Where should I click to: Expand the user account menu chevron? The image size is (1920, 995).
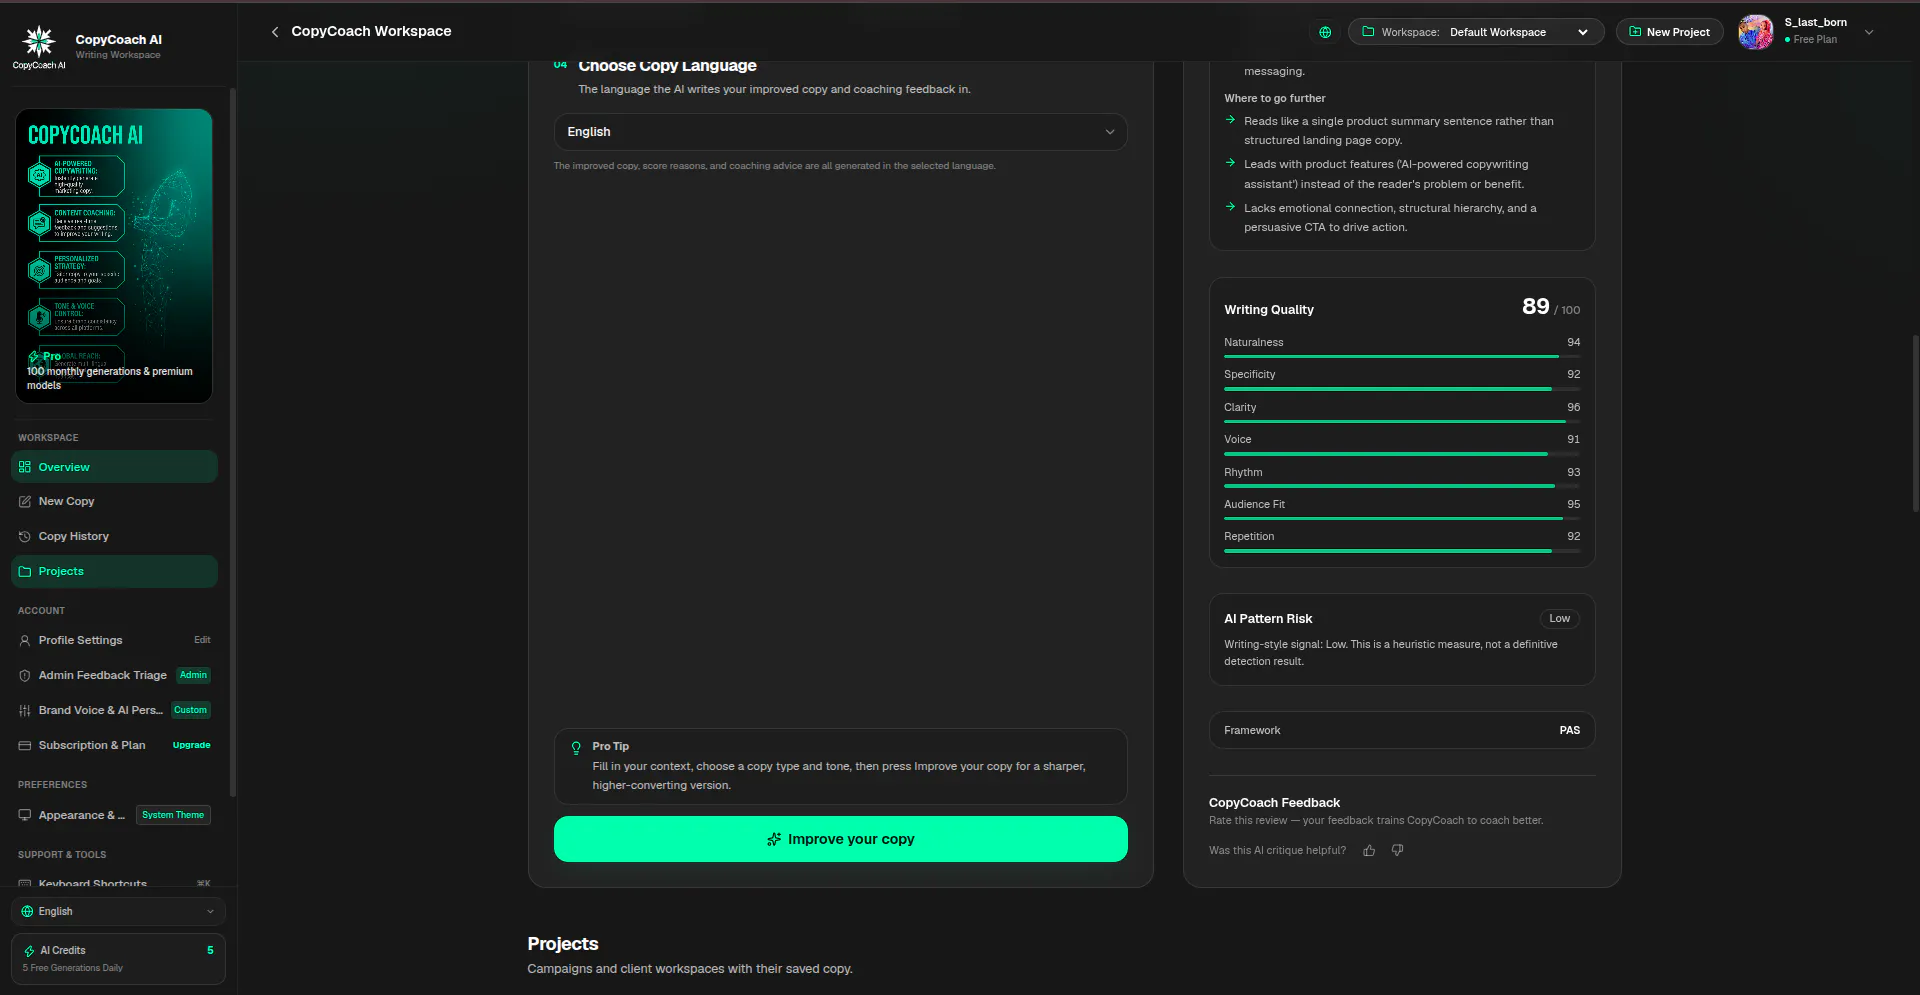coord(1869,32)
